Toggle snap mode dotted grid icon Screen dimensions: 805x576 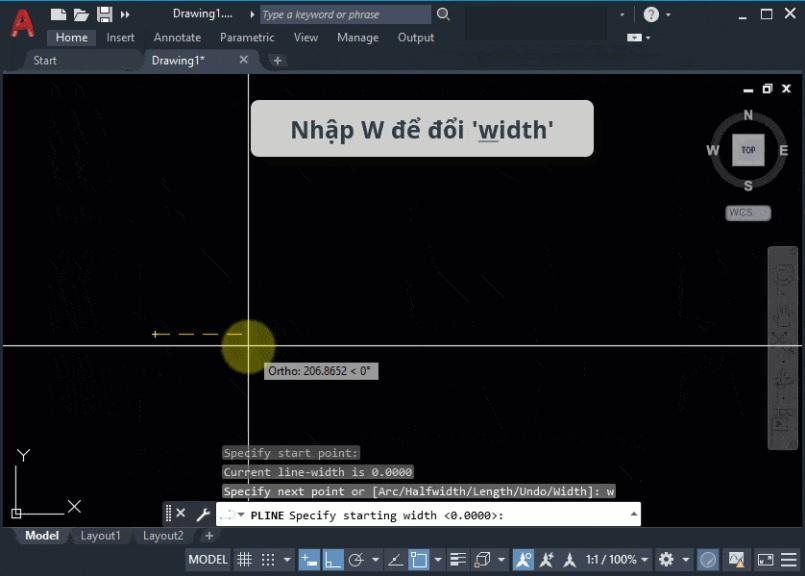268,559
